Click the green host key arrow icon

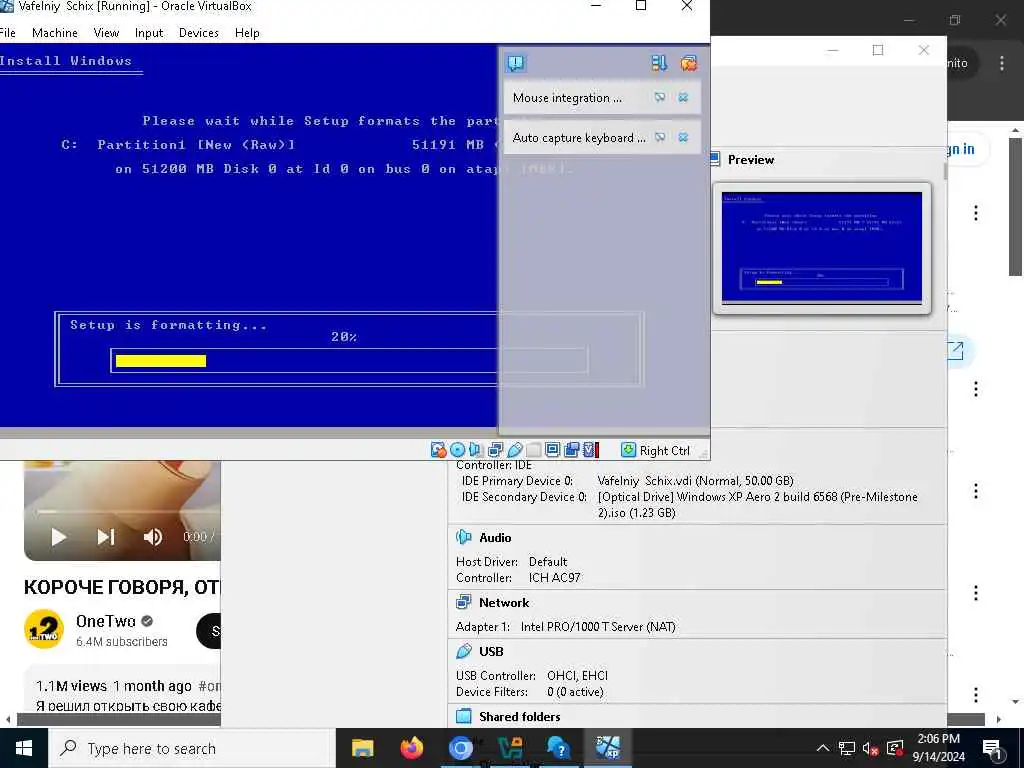(628, 450)
